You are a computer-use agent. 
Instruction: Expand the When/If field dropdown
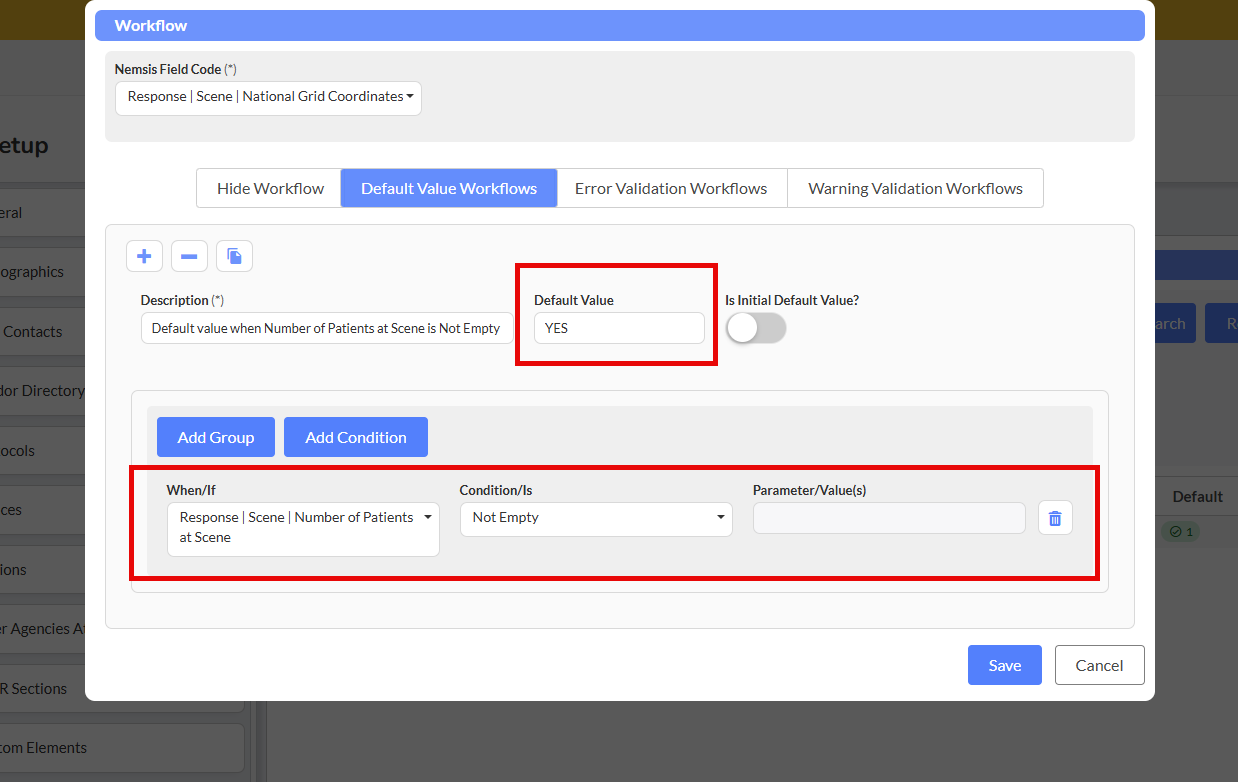coord(303,528)
